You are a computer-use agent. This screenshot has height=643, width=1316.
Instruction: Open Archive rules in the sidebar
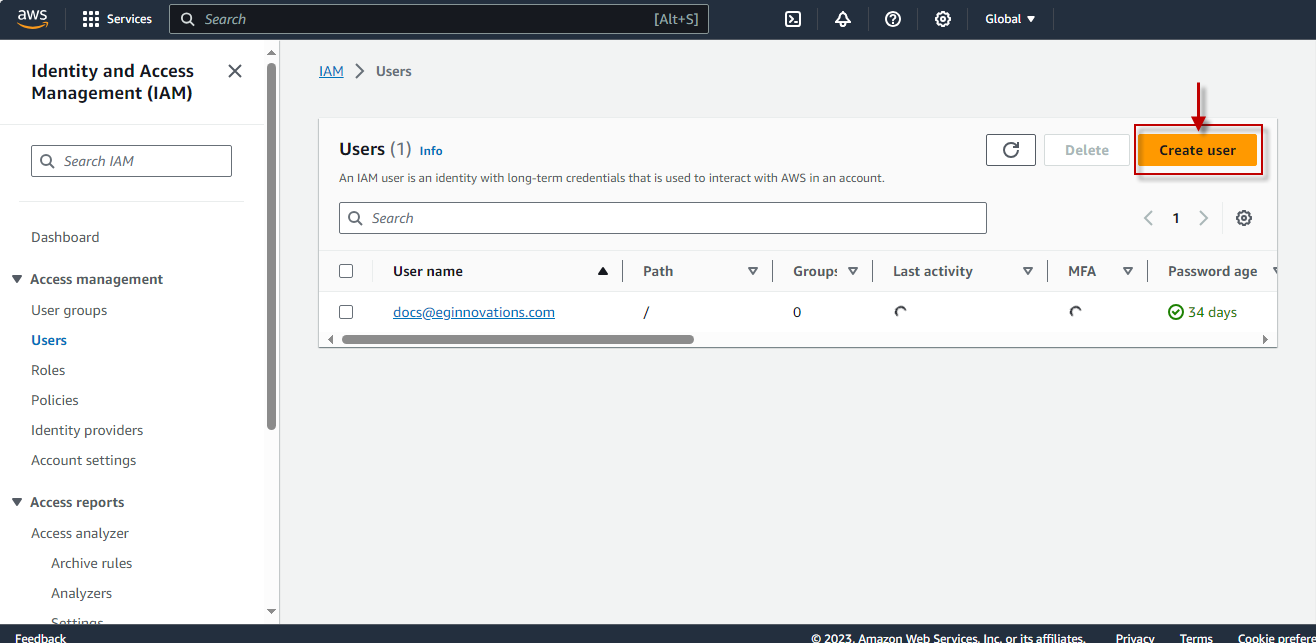(91, 563)
